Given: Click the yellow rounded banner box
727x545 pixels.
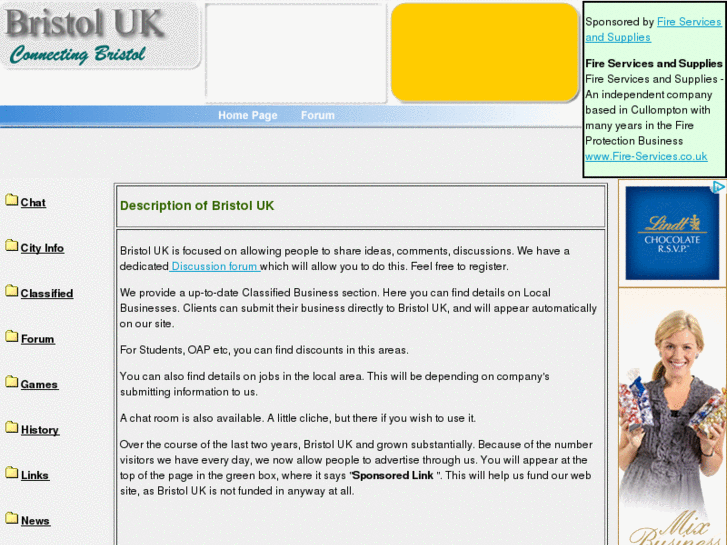Looking at the screenshot, I should (x=485, y=52).
